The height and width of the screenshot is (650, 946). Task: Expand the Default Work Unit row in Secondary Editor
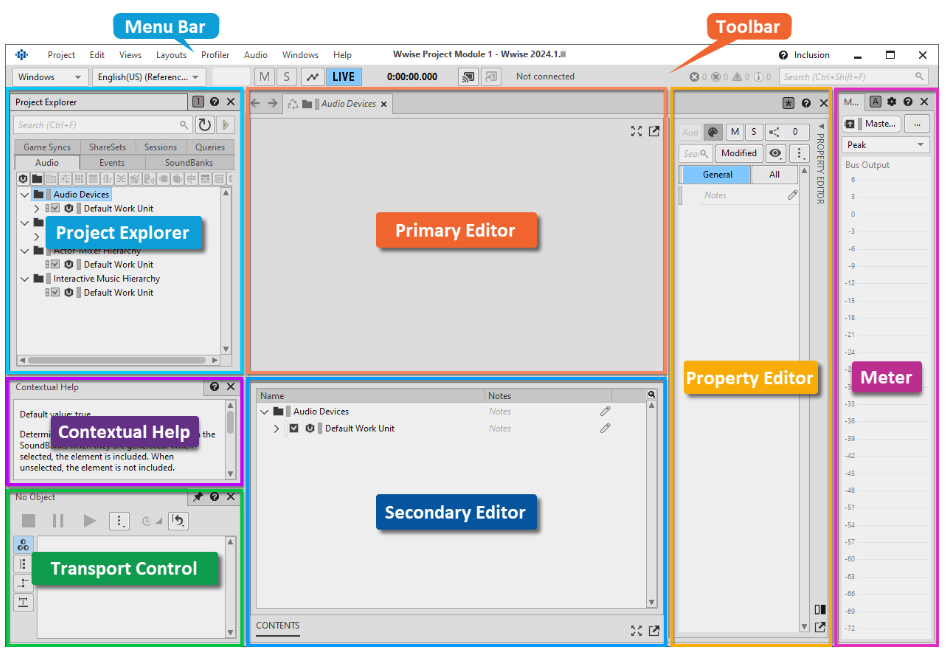click(x=276, y=428)
